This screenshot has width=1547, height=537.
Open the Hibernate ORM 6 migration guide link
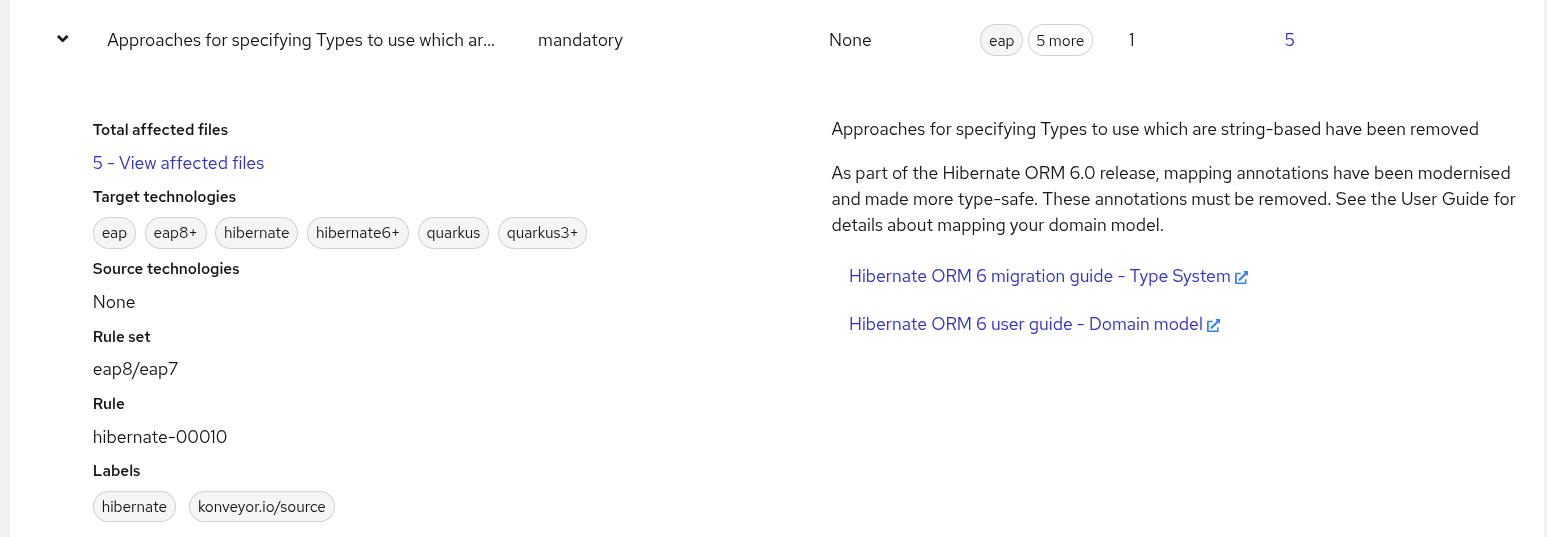coord(1039,276)
